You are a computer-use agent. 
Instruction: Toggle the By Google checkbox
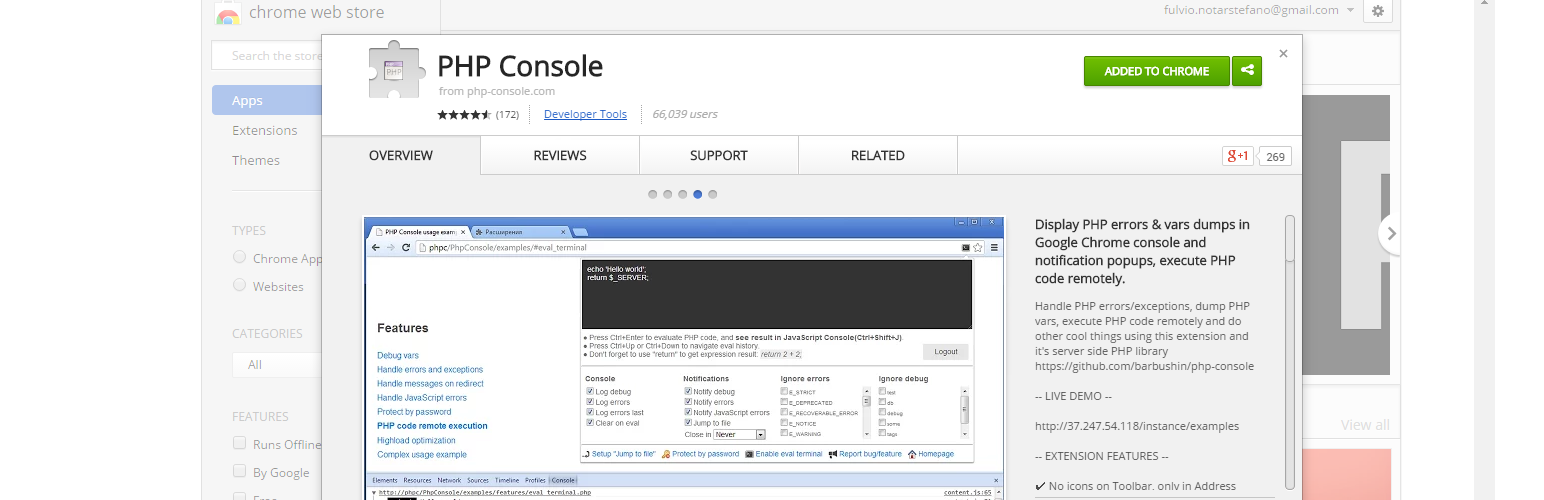[x=240, y=471]
